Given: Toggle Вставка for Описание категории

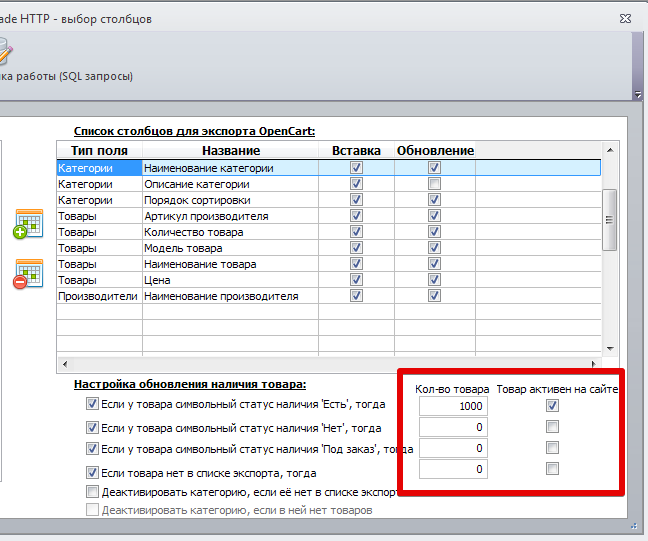Looking at the screenshot, I should (356, 184).
